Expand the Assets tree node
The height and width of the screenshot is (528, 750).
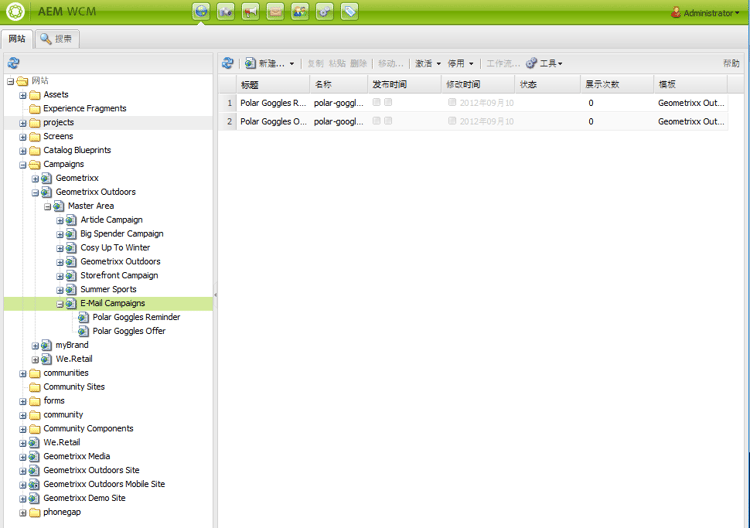[x=22, y=95]
